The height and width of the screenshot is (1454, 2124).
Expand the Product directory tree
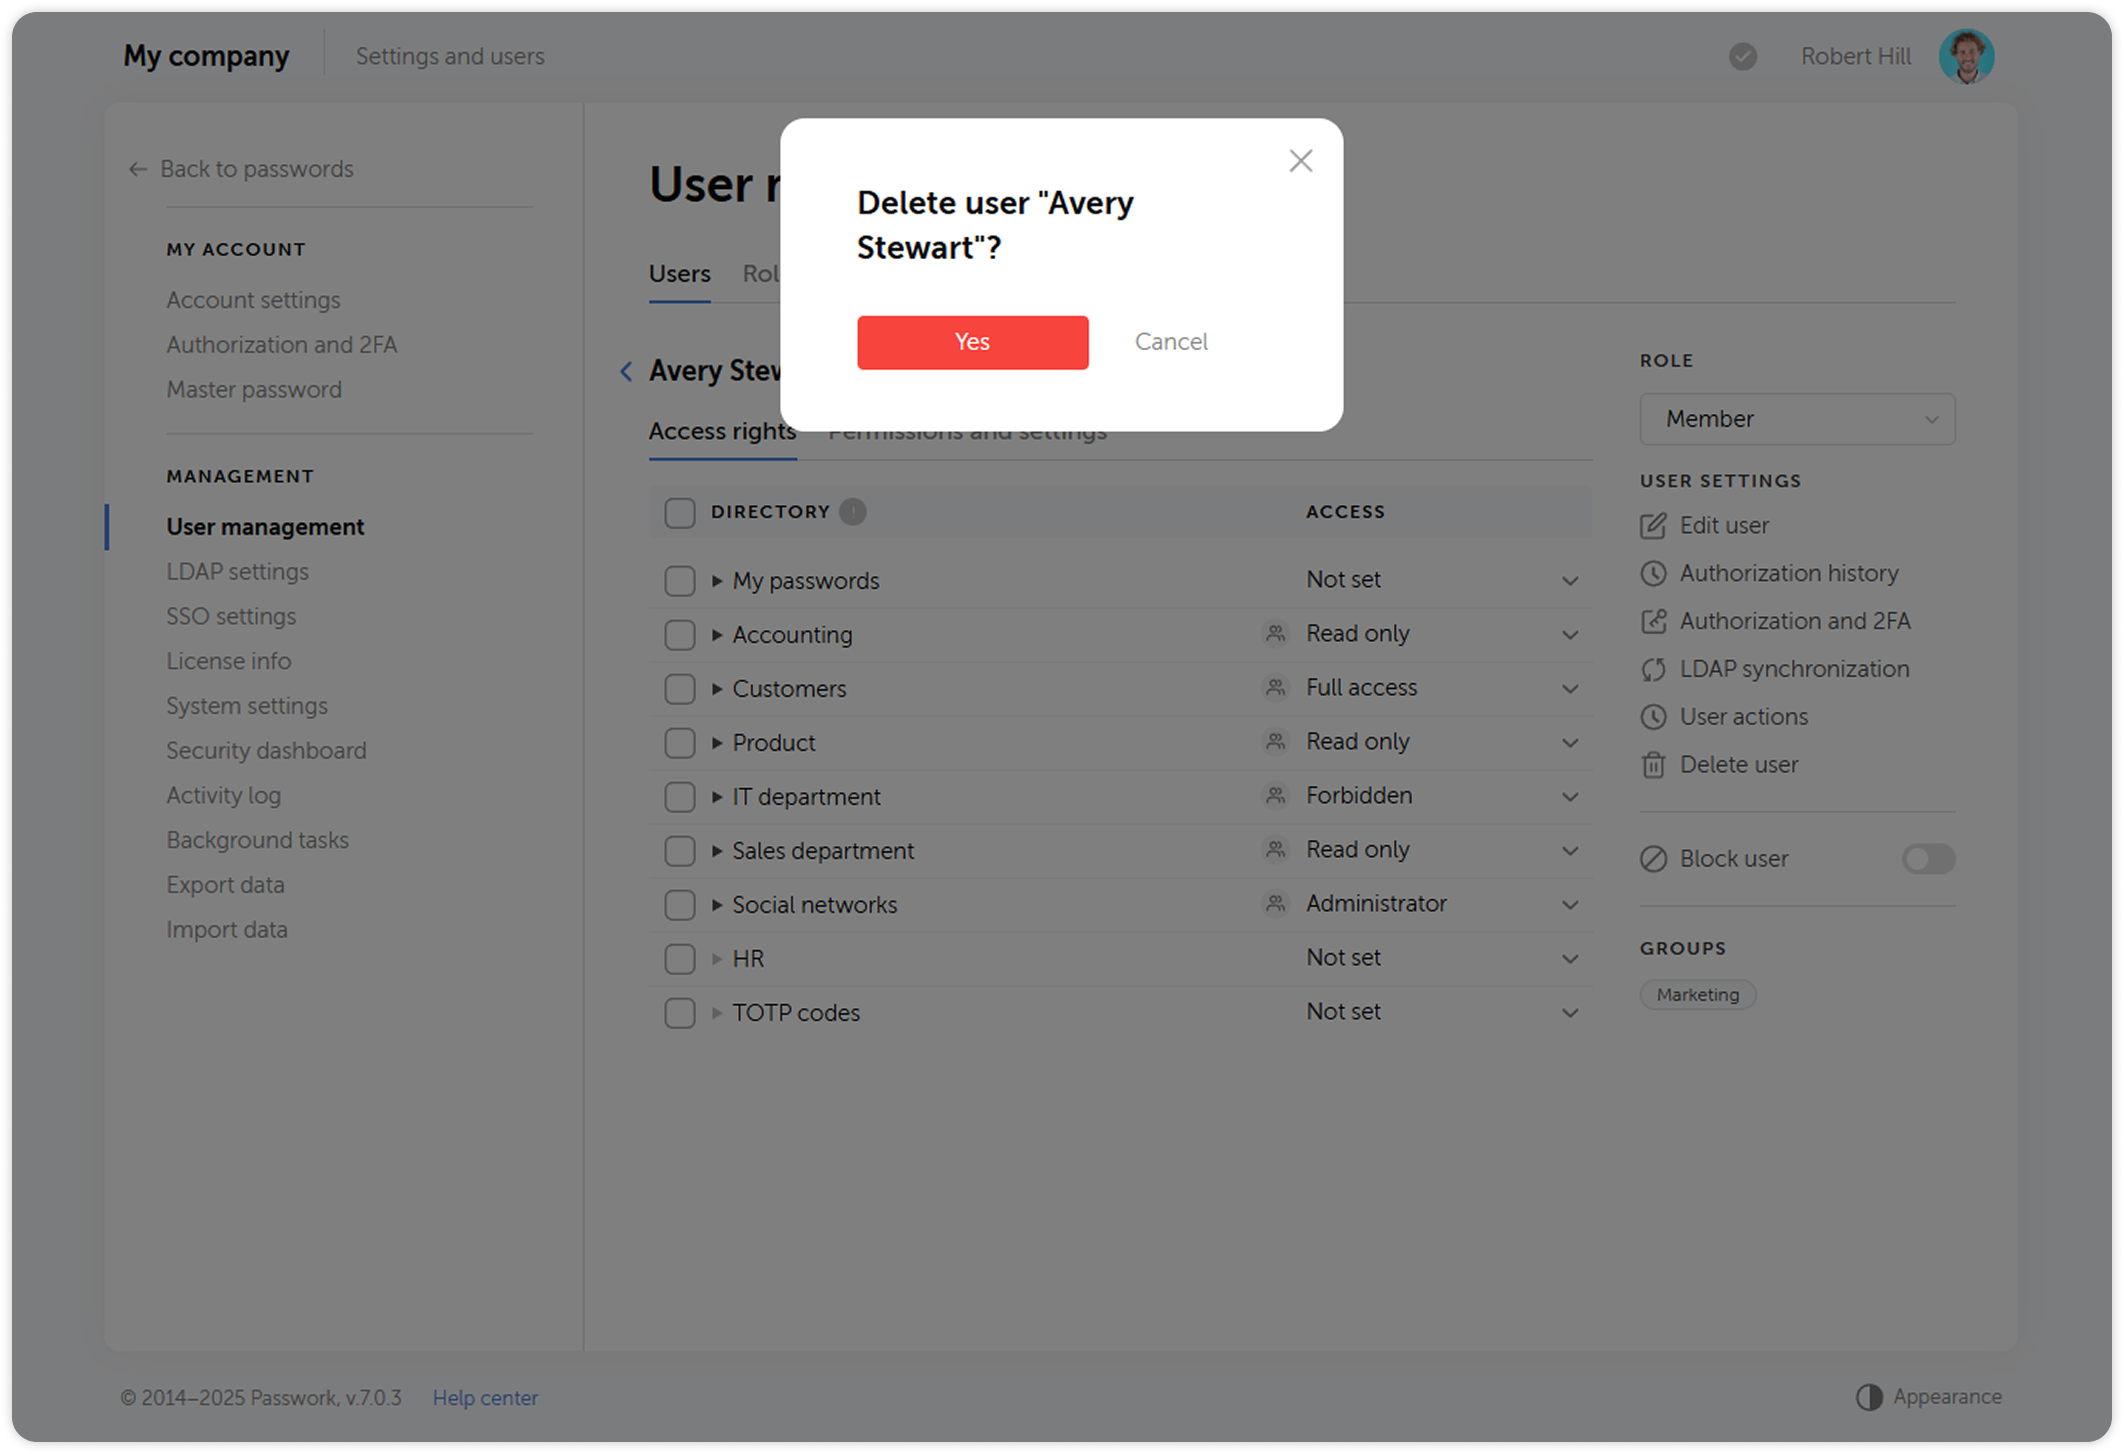[x=717, y=743]
